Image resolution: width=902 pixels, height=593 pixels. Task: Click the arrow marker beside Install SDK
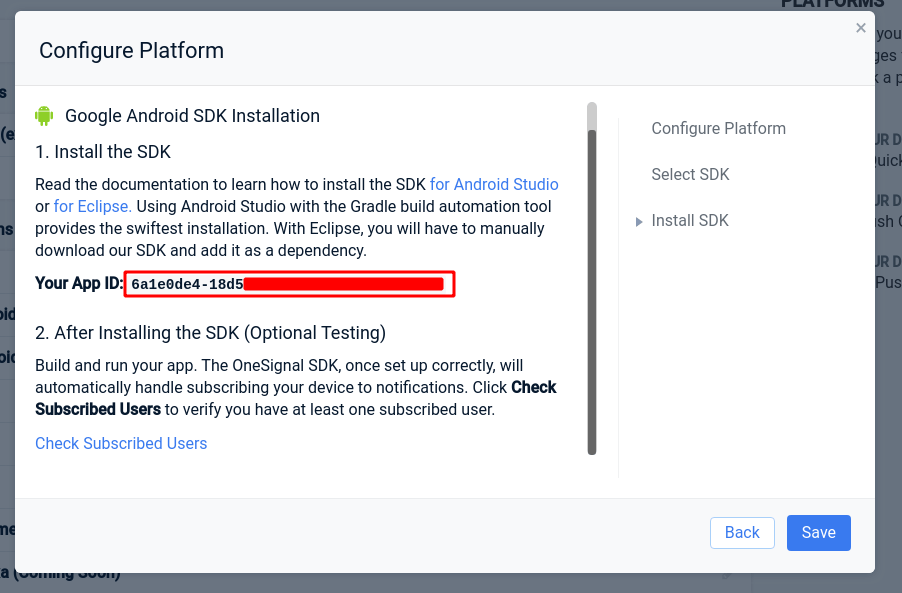click(639, 221)
